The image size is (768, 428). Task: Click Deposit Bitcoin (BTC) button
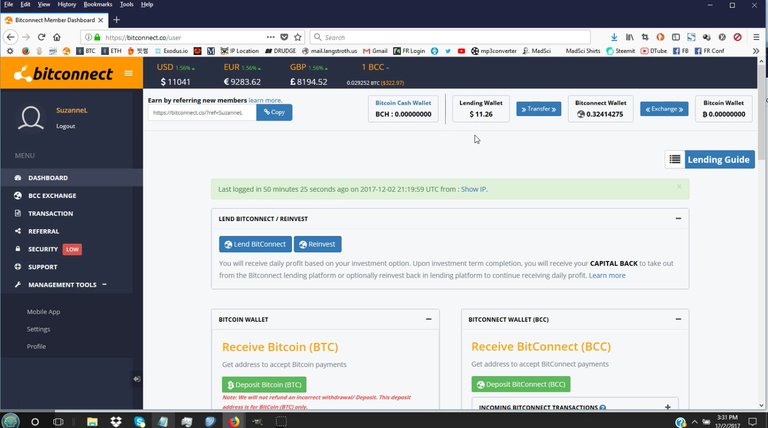click(x=264, y=384)
